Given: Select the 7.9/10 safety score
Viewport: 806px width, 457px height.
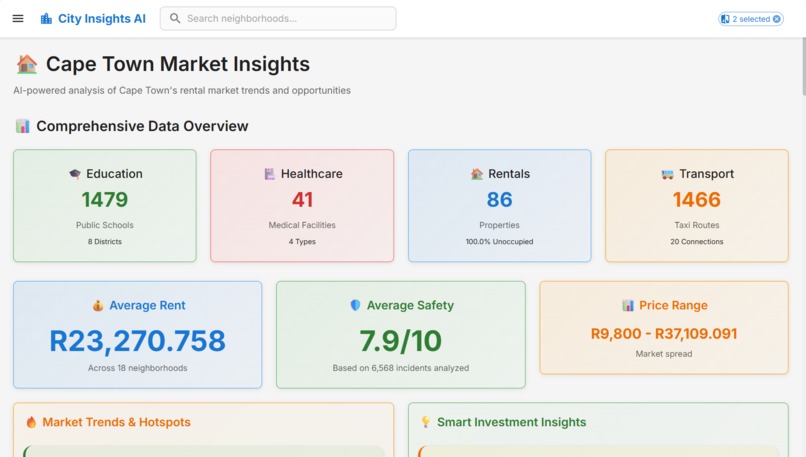Looking at the screenshot, I should tap(400, 341).
